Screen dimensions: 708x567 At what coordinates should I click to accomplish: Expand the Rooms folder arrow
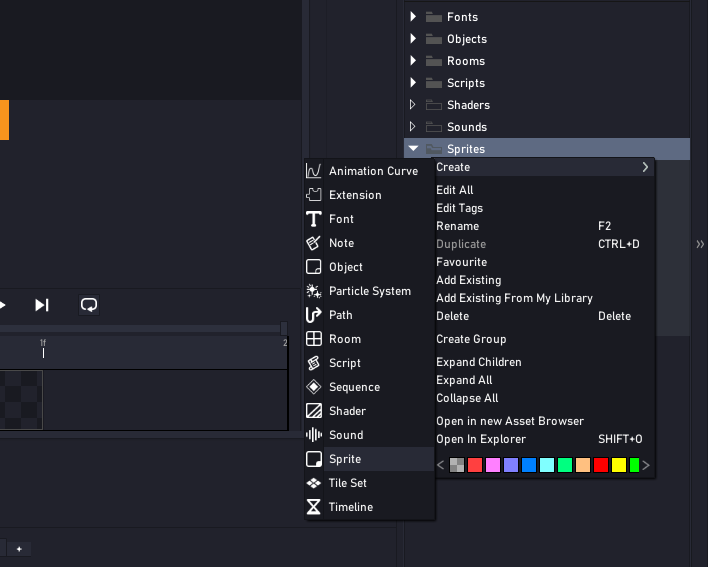coord(413,60)
